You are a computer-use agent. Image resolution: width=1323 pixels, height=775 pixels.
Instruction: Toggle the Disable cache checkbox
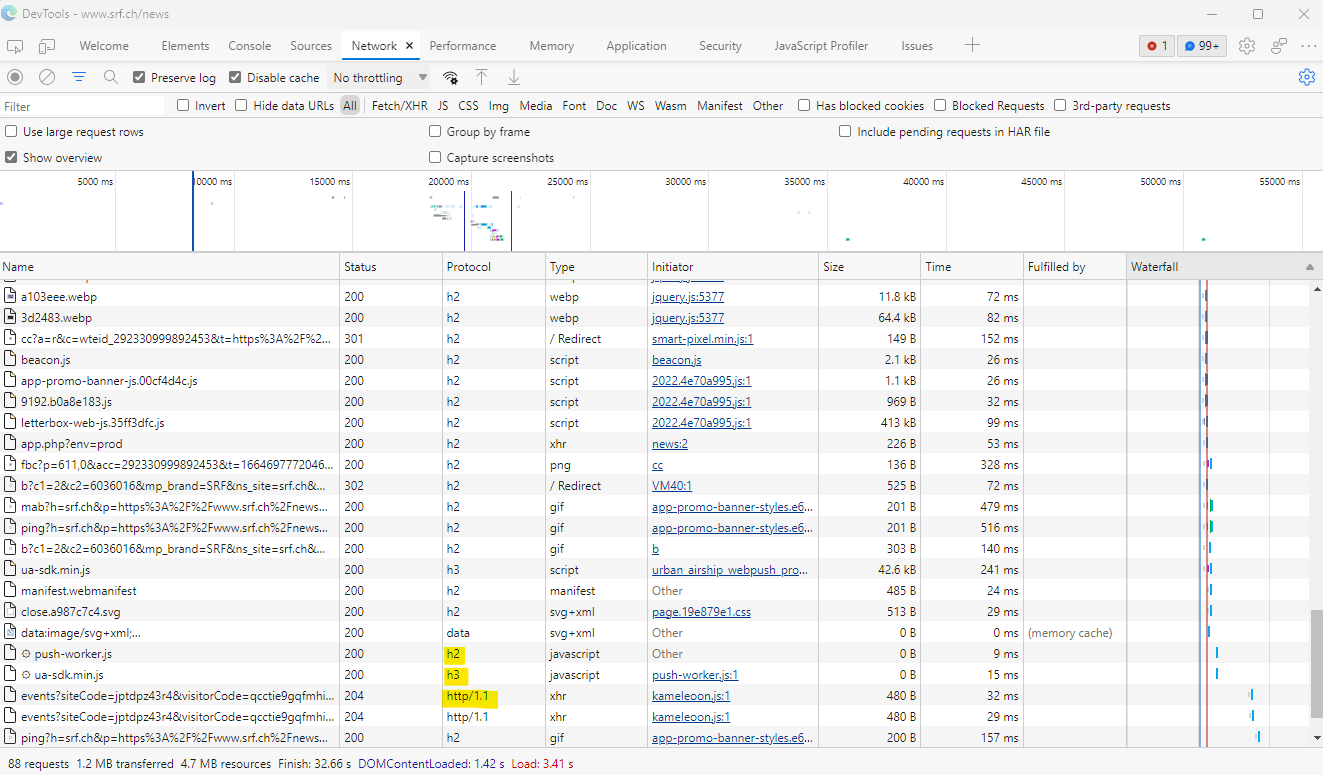[x=235, y=77]
